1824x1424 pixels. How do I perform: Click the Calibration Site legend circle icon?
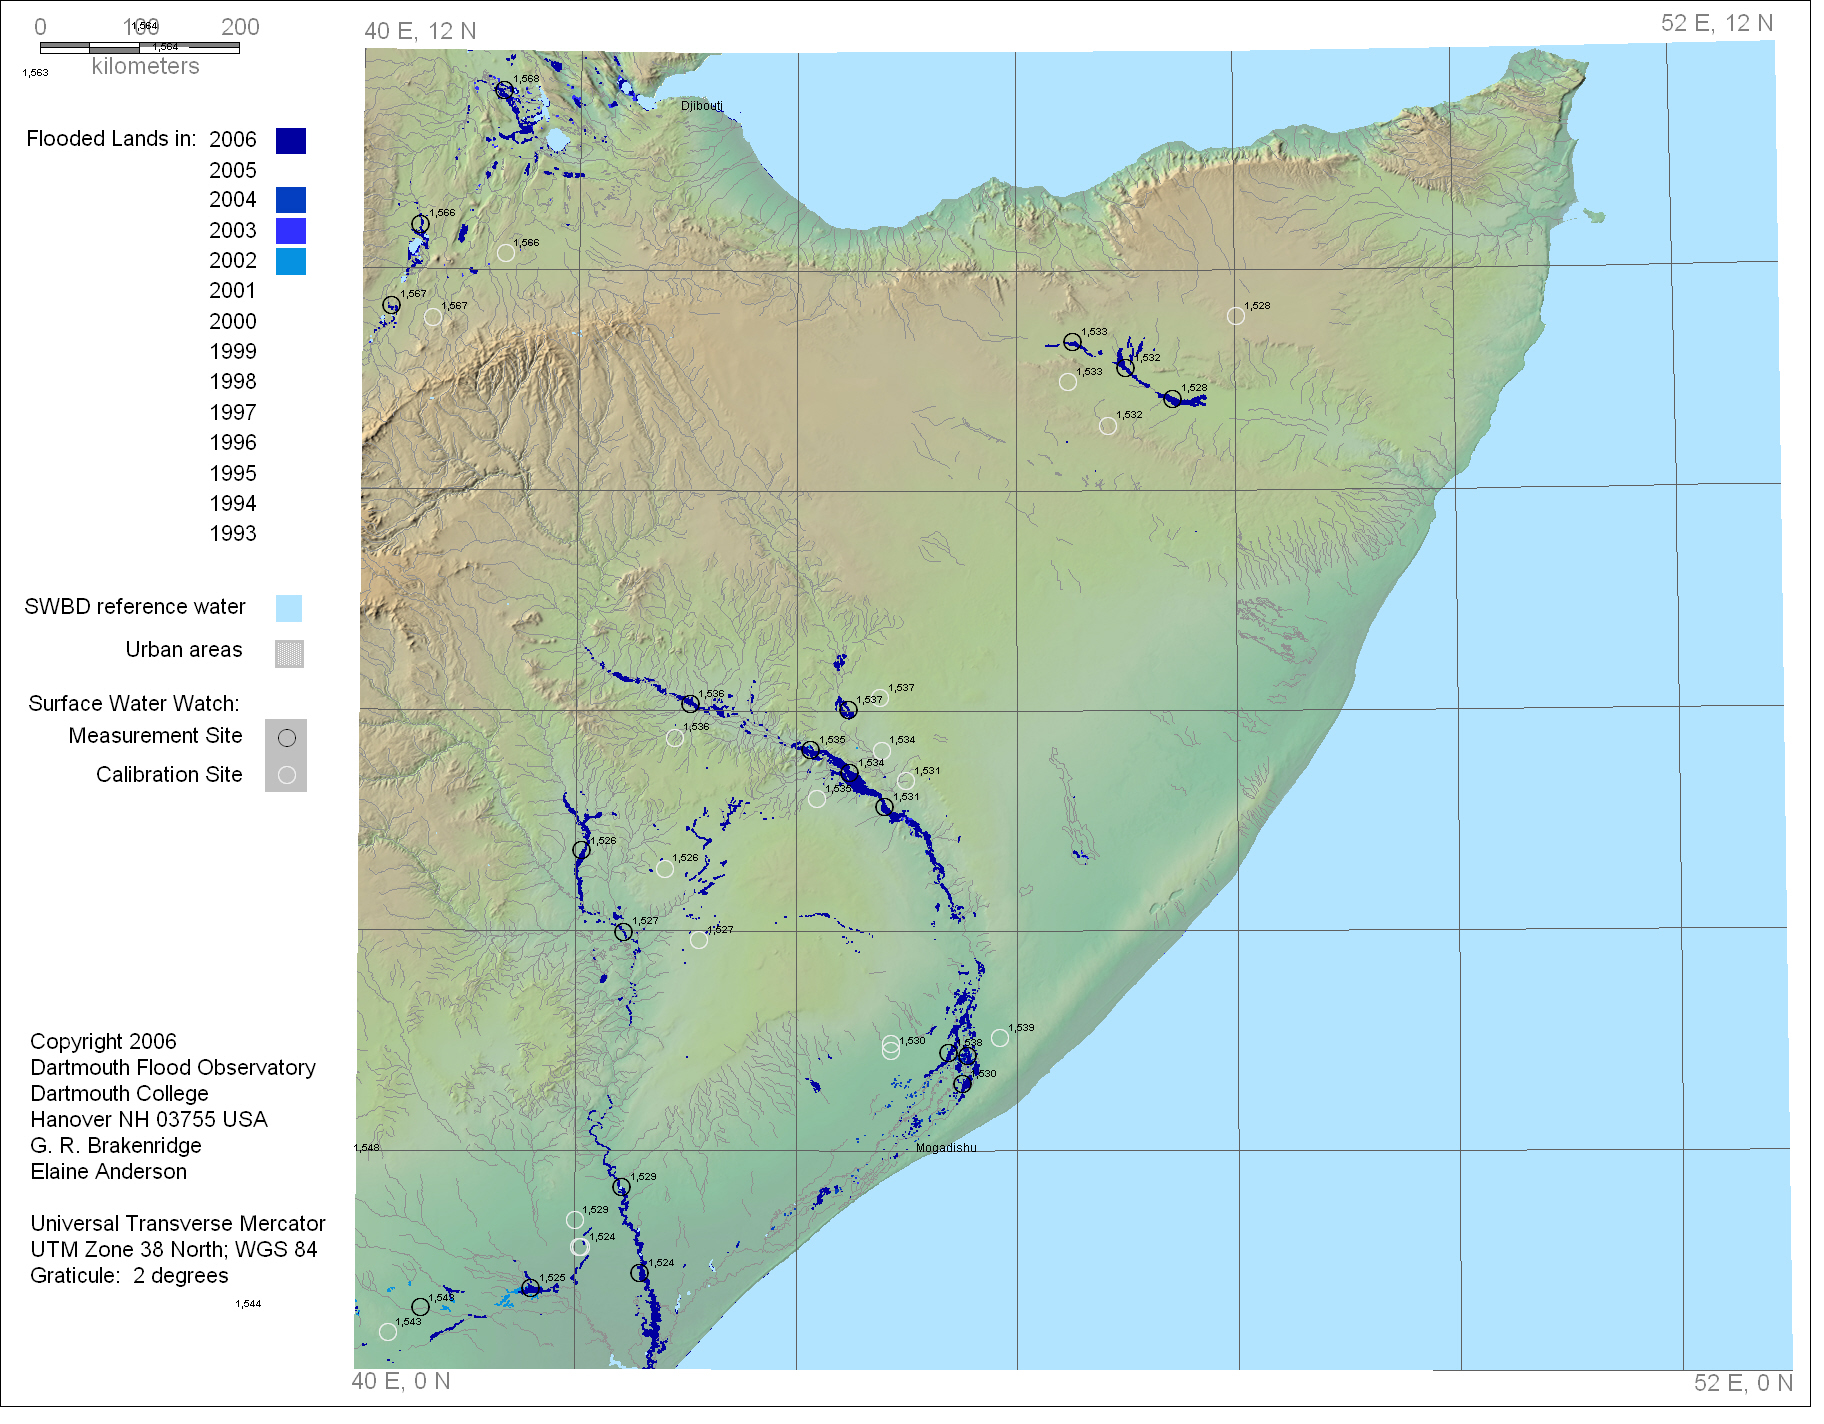click(287, 775)
